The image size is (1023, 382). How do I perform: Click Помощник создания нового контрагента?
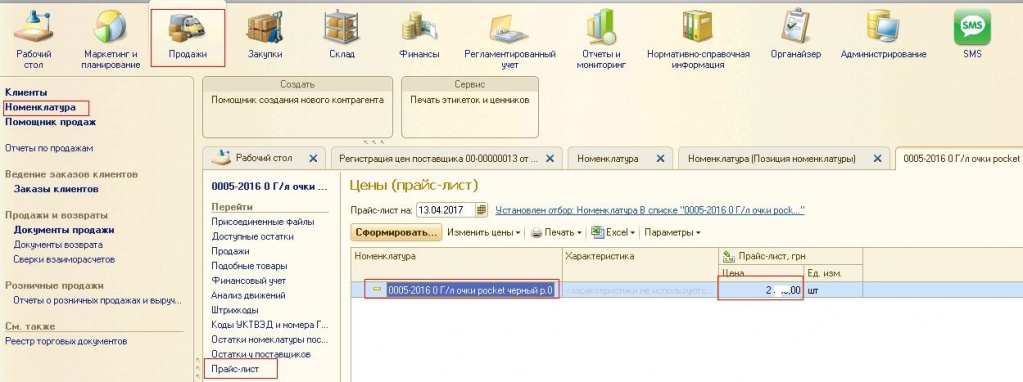(x=298, y=100)
